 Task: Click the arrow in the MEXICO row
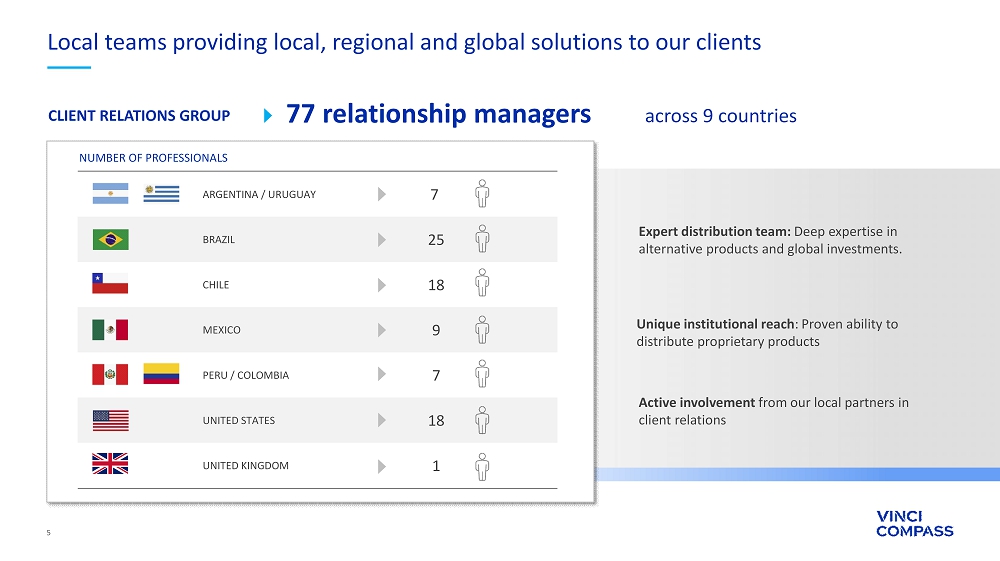click(x=382, y=330)
